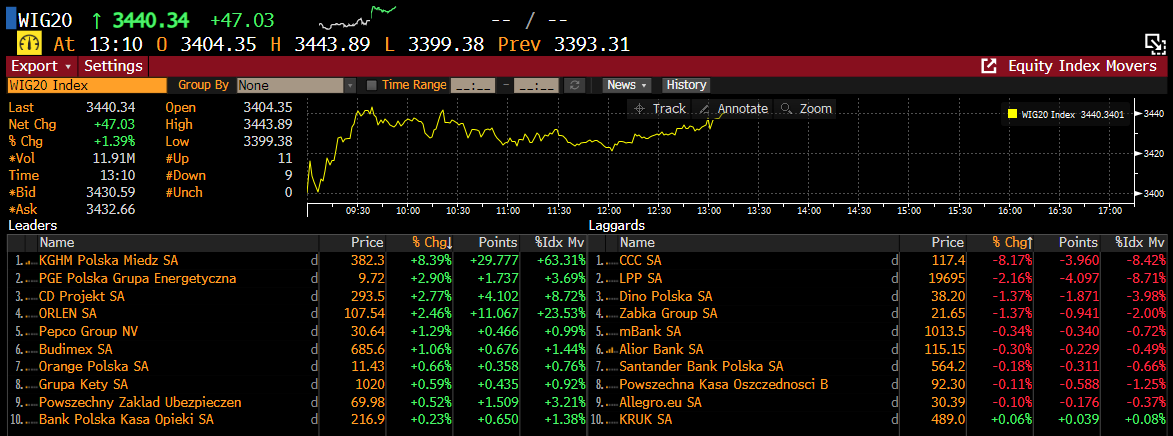
Task: Click CCC SA's -8.17% change value
Action: 1012,260
